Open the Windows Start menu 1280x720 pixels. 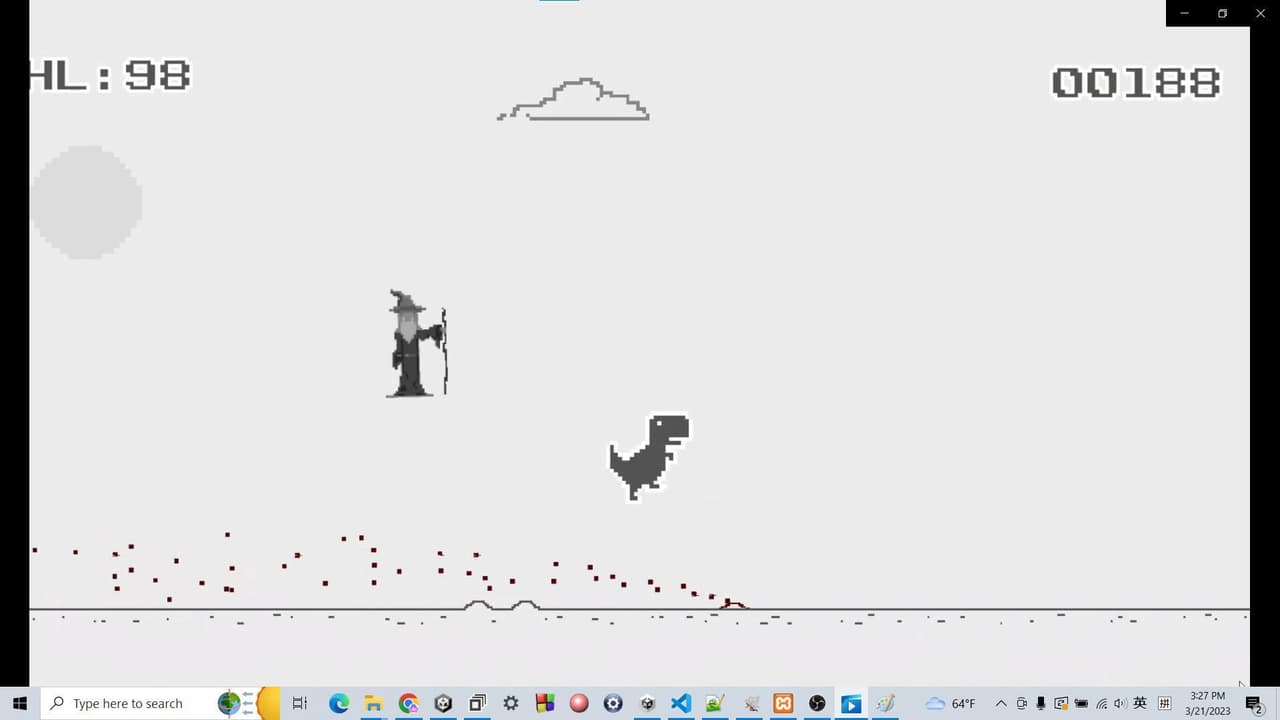tap(19, 703)
